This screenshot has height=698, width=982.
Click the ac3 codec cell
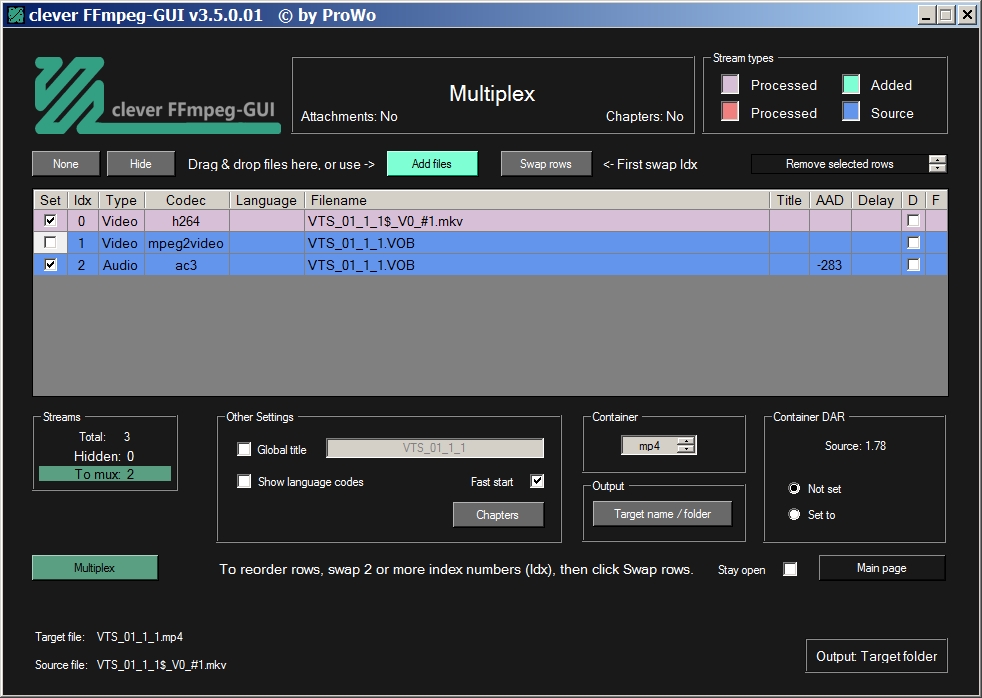pos(186,265)
